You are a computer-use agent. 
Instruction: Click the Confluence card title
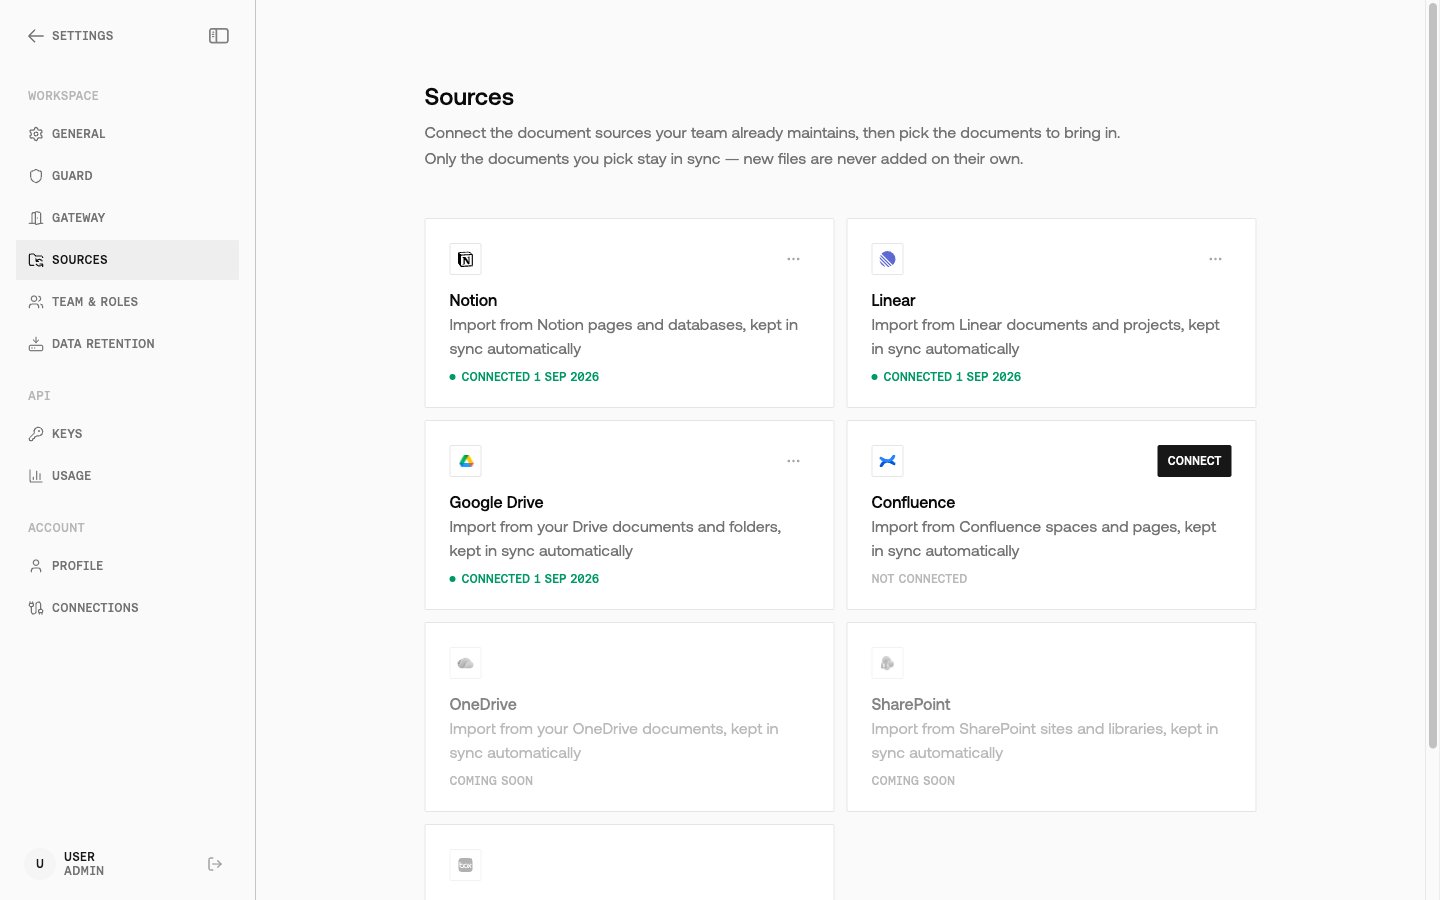click(x=913, y=503)
